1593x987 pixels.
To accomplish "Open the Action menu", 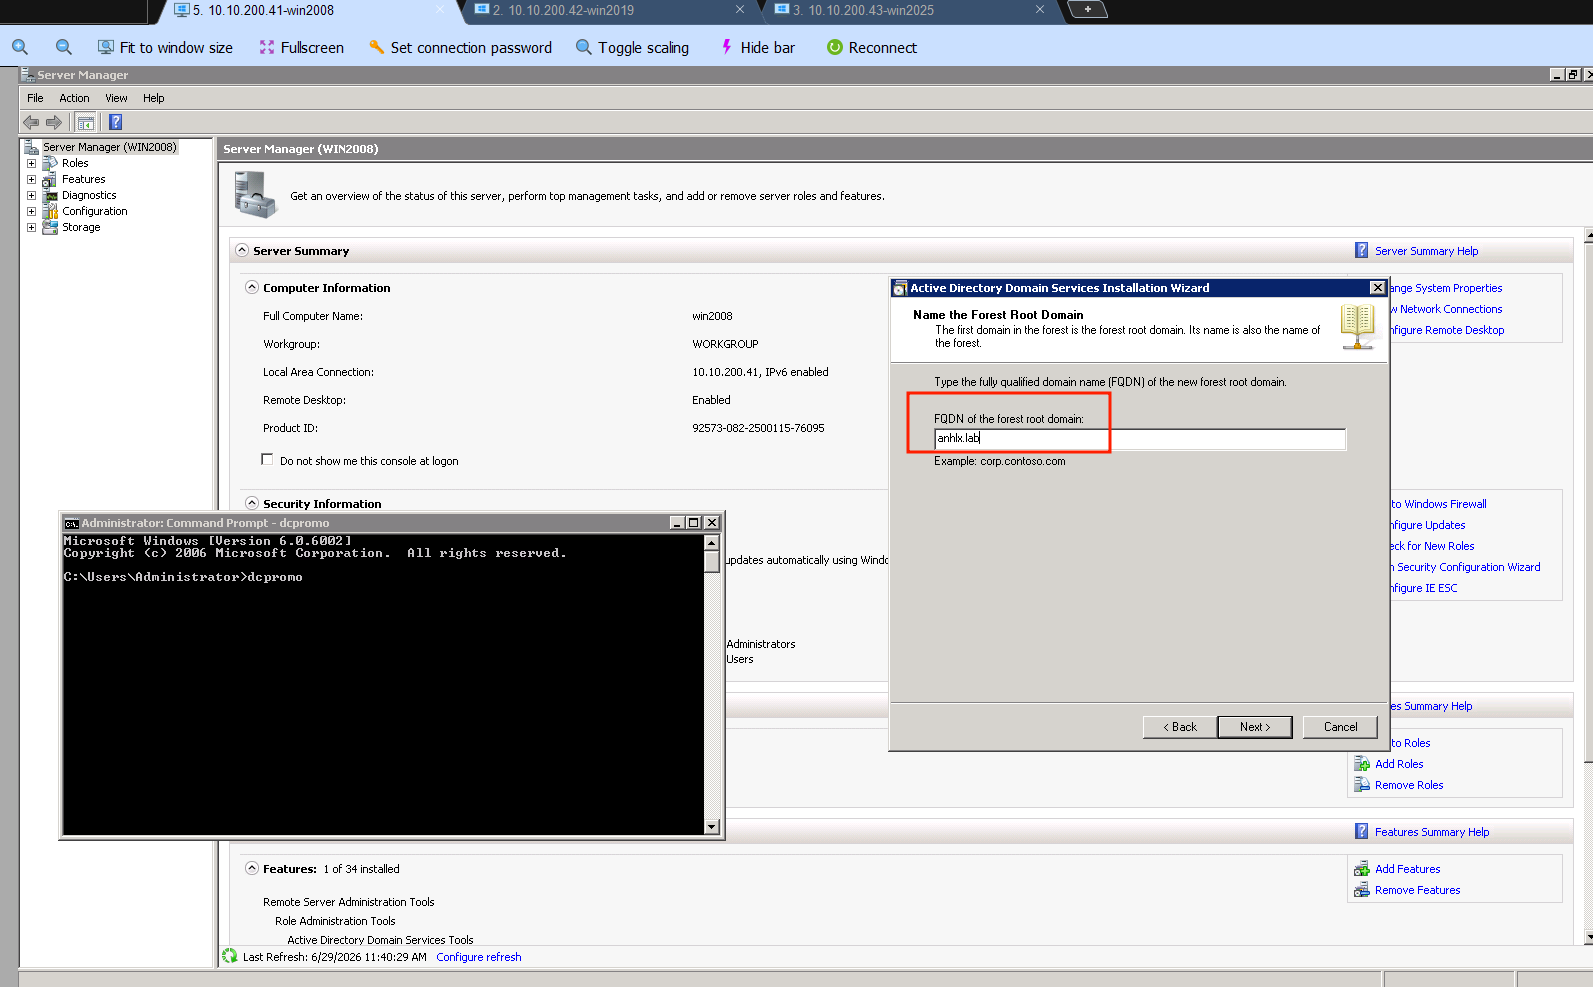I will (74, 98).
